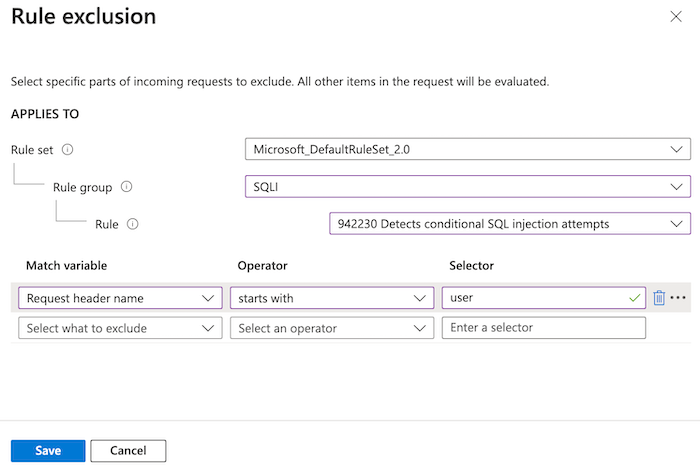Open the Microsoft_DefaultRuleSet_2.0 rule set dropdown

(467, 150)
